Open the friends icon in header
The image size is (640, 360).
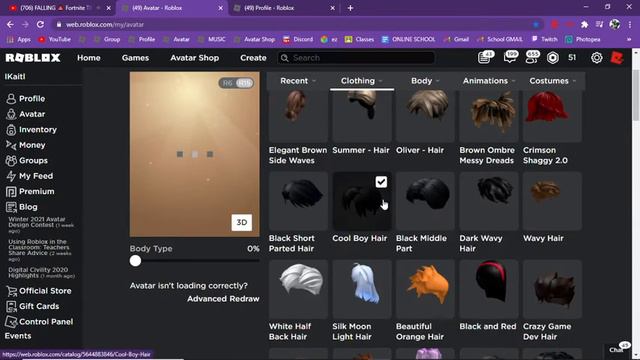click(532, 58)
